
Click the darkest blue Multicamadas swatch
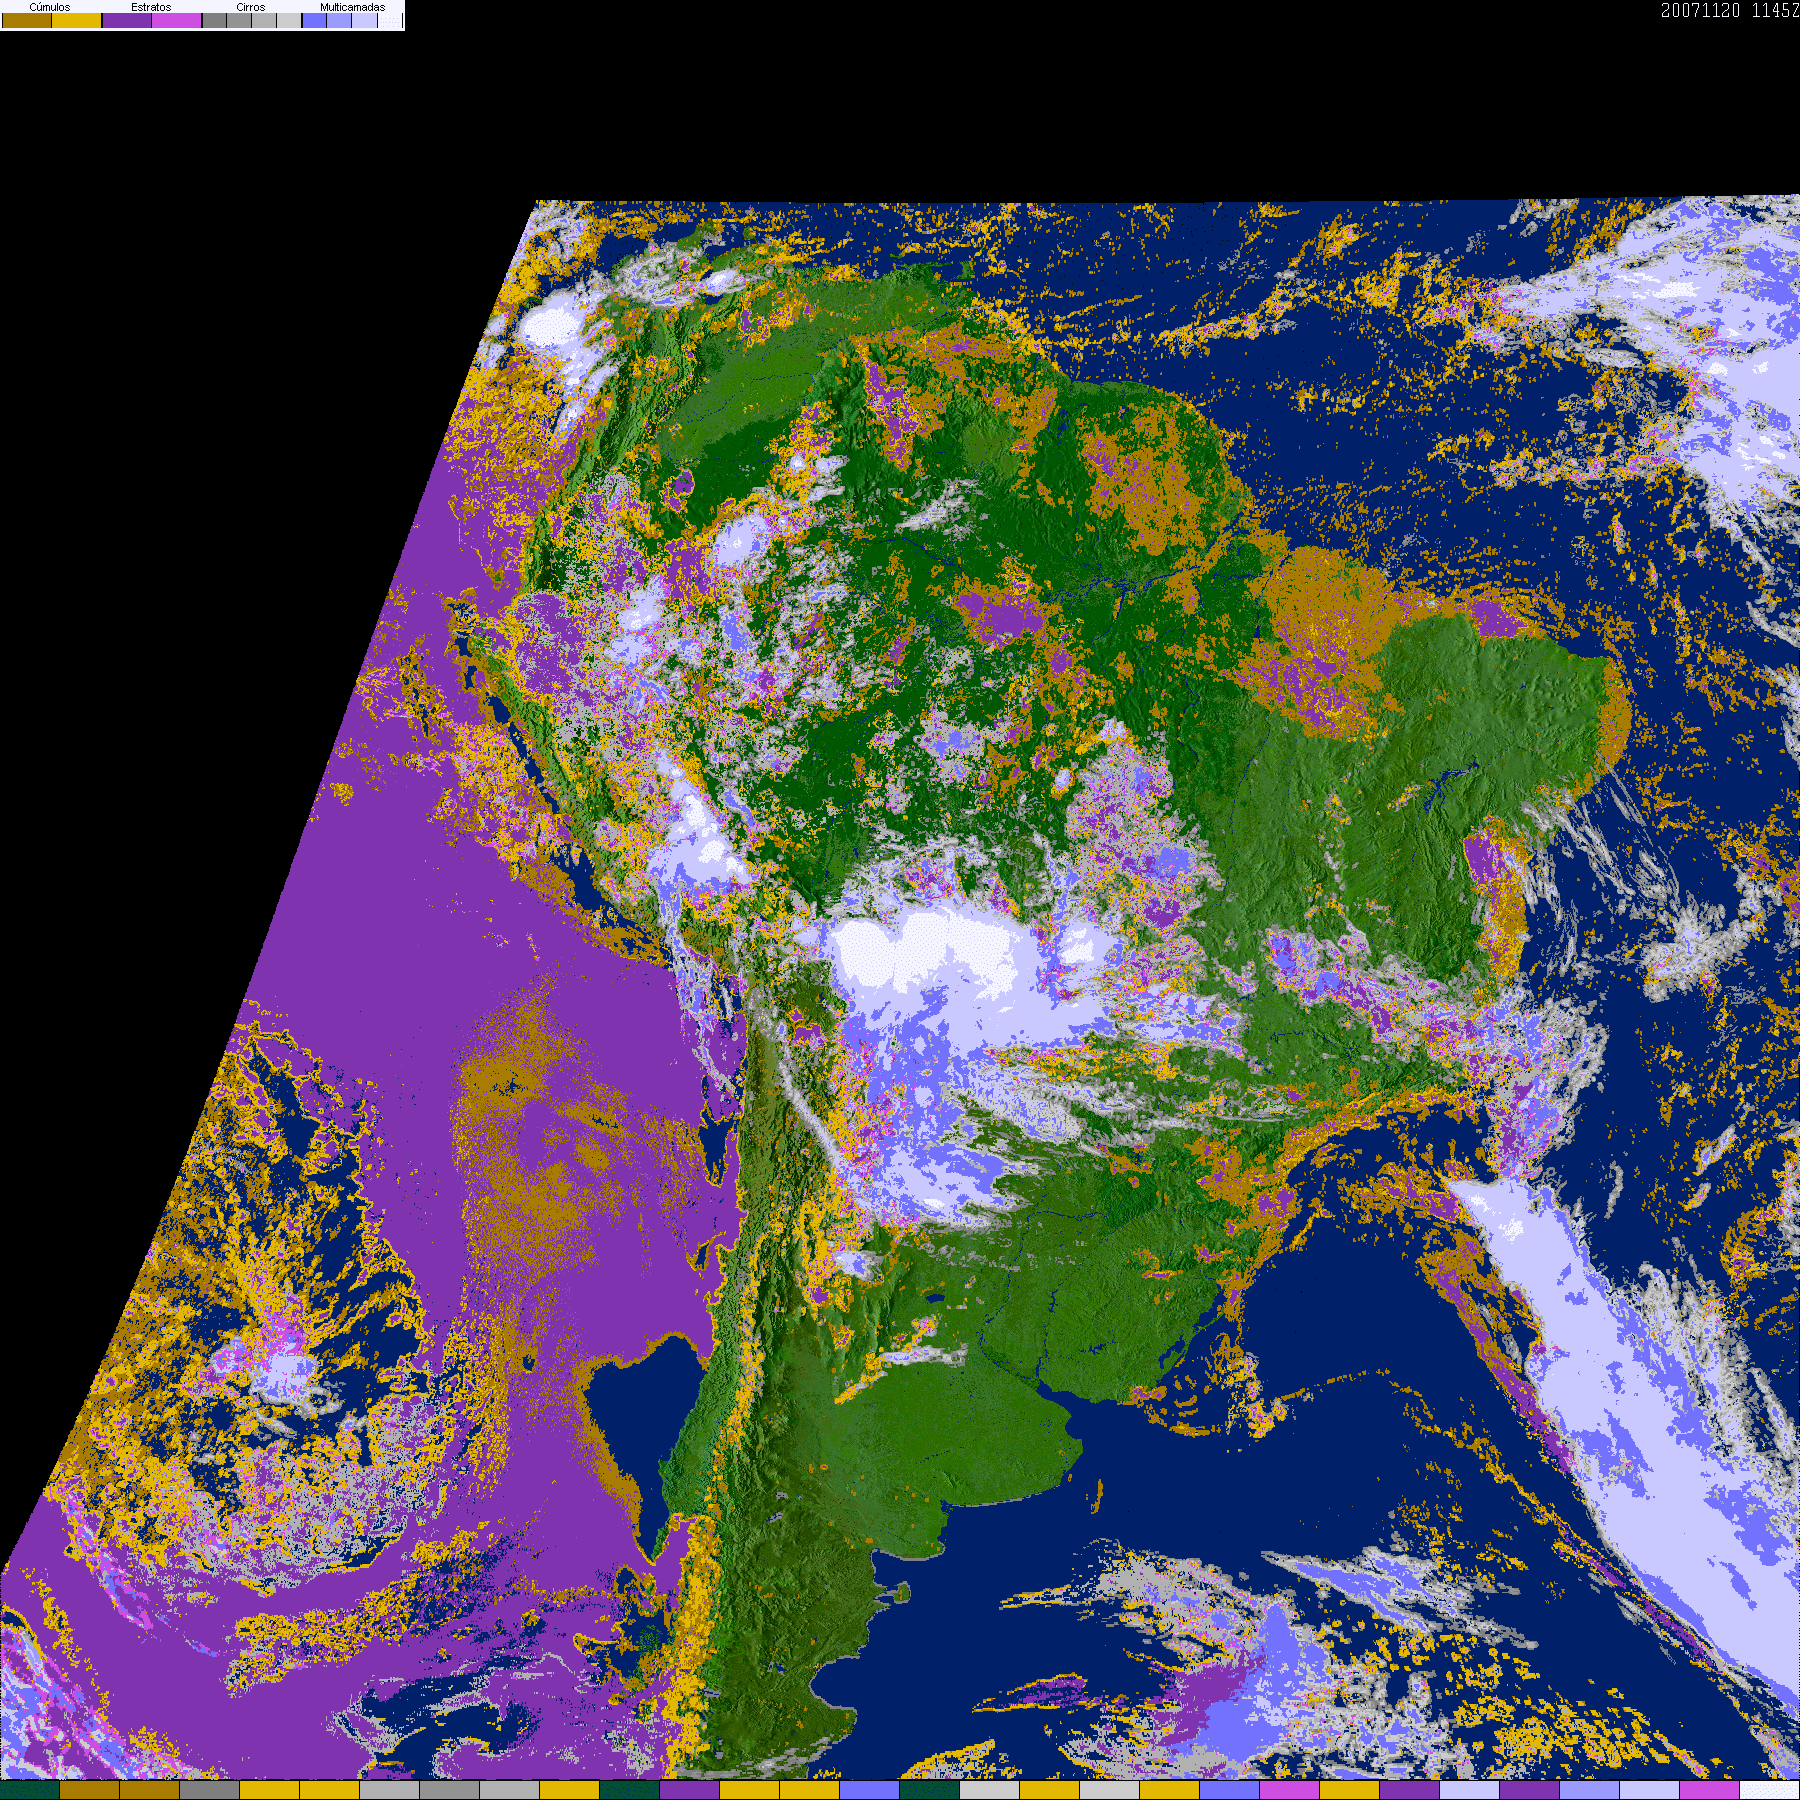pos(315,20)
